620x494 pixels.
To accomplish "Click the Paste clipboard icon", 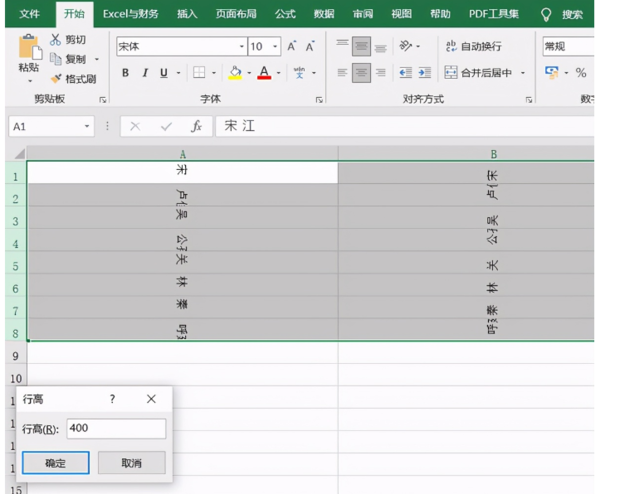I will pyautogui.click(x=30, y=48).
